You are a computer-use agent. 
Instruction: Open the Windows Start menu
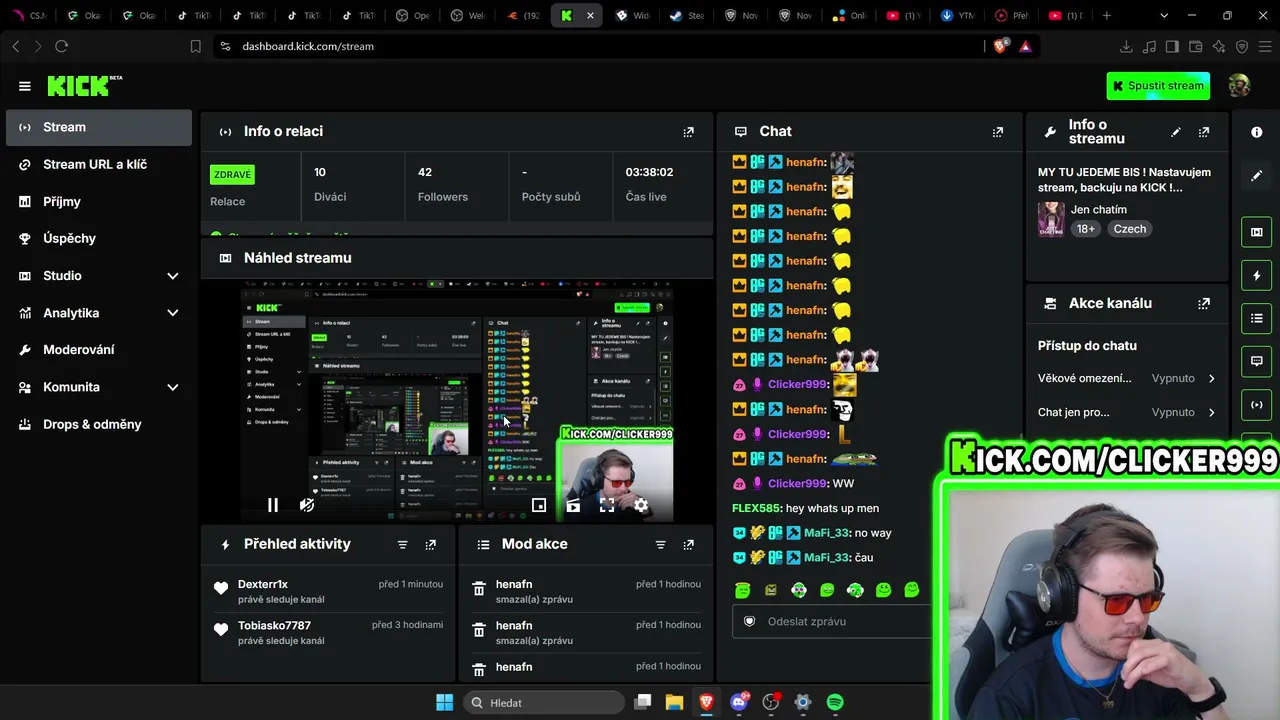tap(444, 703)
